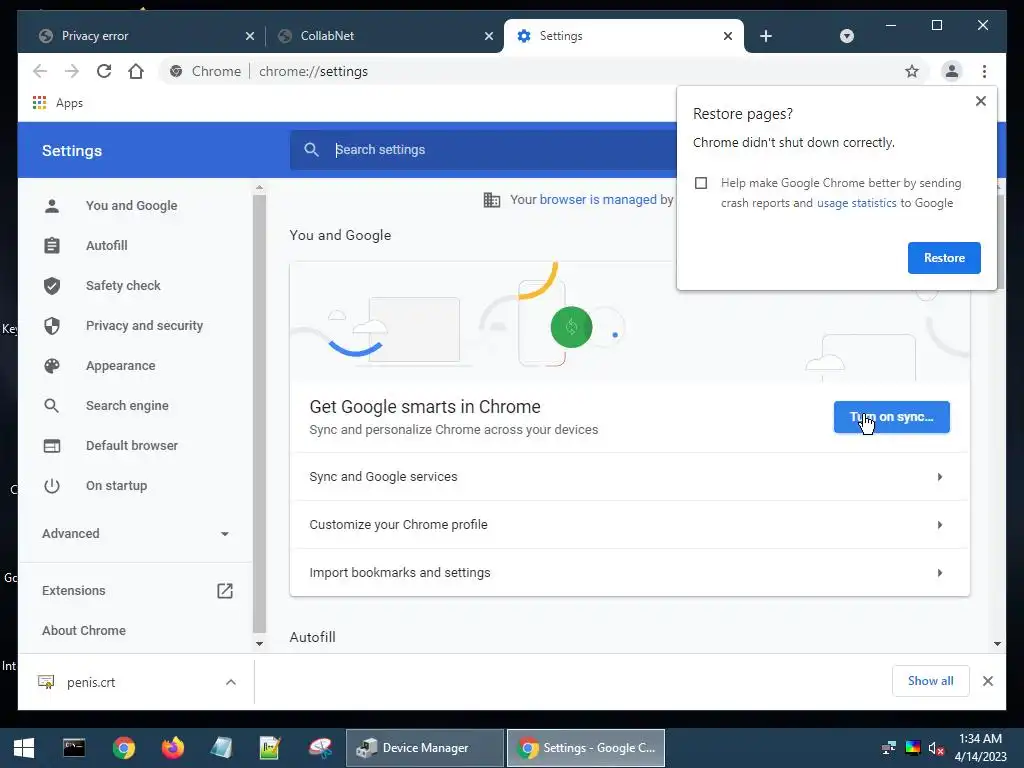Image resolution: width=1024 pixels, height=768 pixels.
Task: Open the taskbar clock and date
Action: click(981, 748)
